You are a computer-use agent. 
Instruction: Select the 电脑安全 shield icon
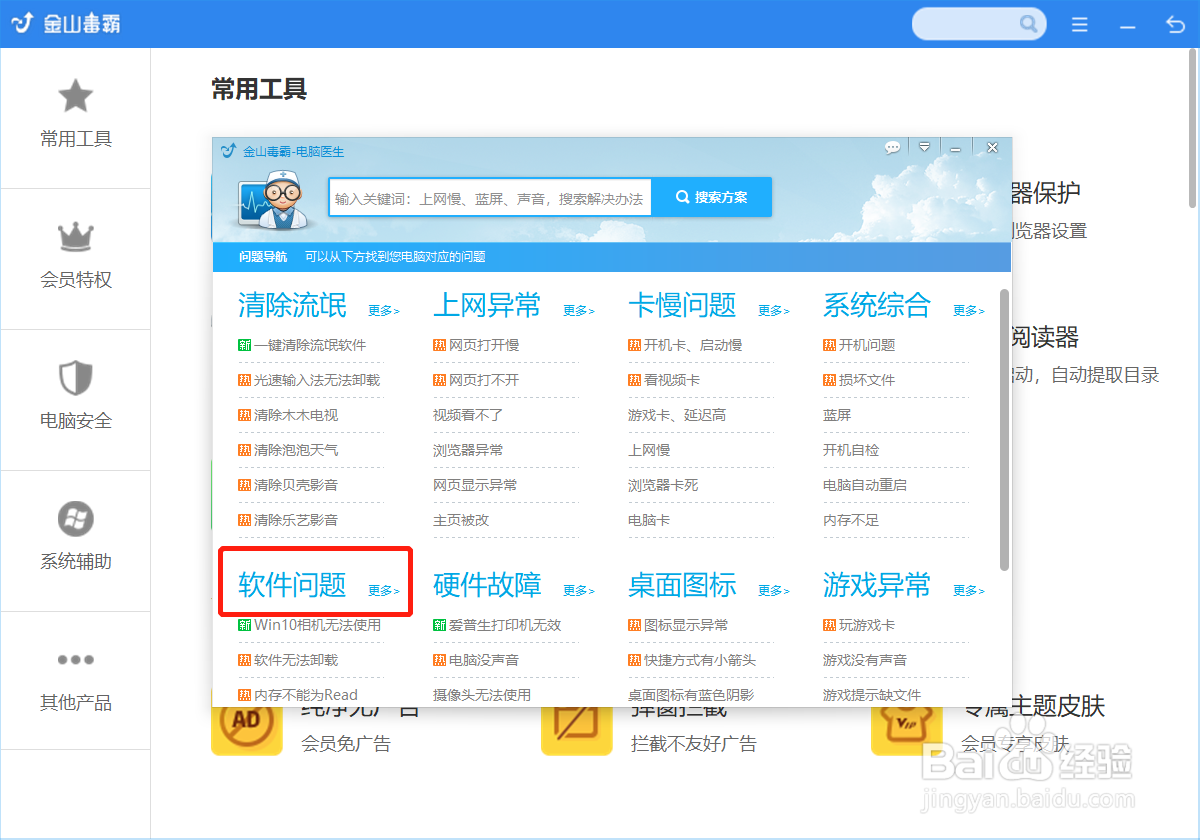coord(76,379)
